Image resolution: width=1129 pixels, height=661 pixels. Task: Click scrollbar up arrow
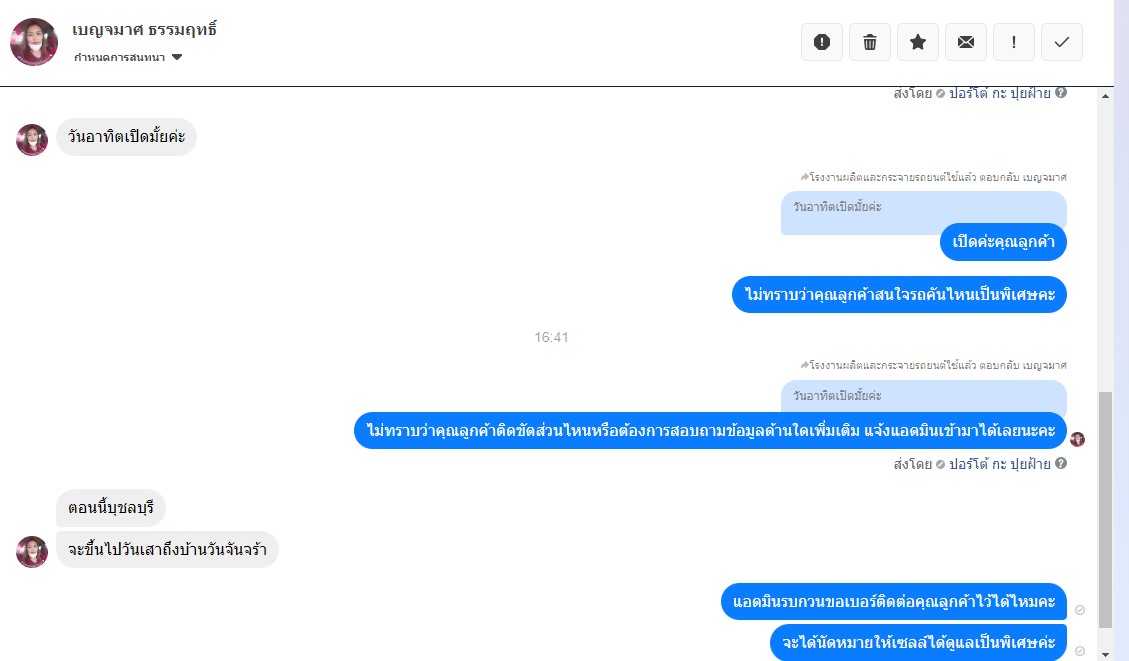(1105, 96)
